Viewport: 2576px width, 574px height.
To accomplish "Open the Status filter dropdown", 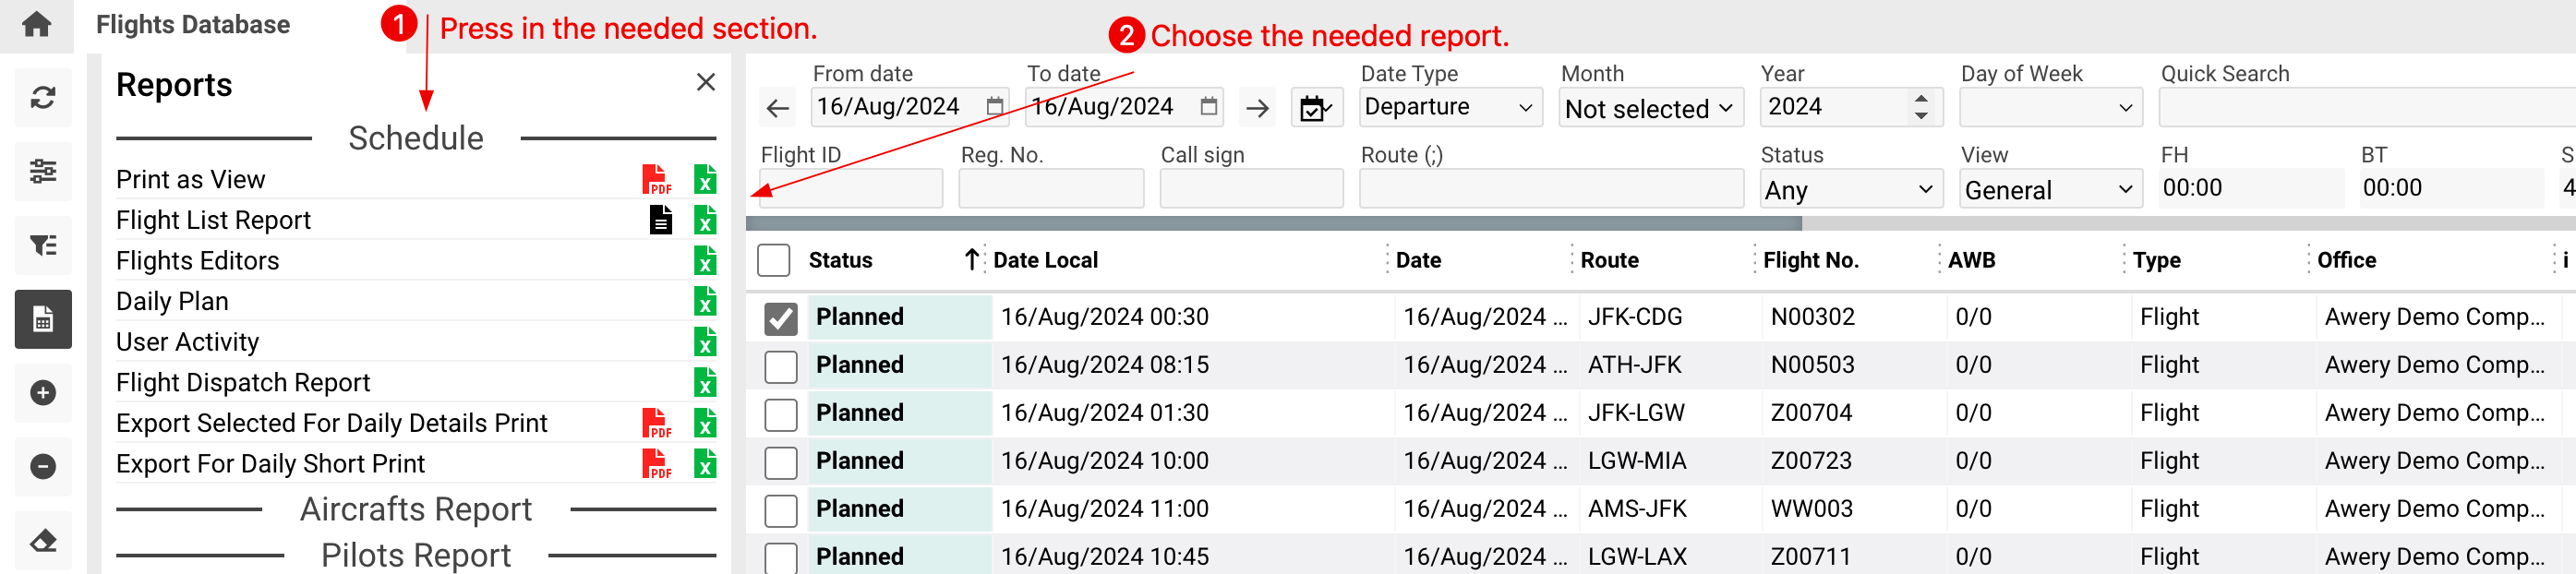I will tap(1849, 190).
